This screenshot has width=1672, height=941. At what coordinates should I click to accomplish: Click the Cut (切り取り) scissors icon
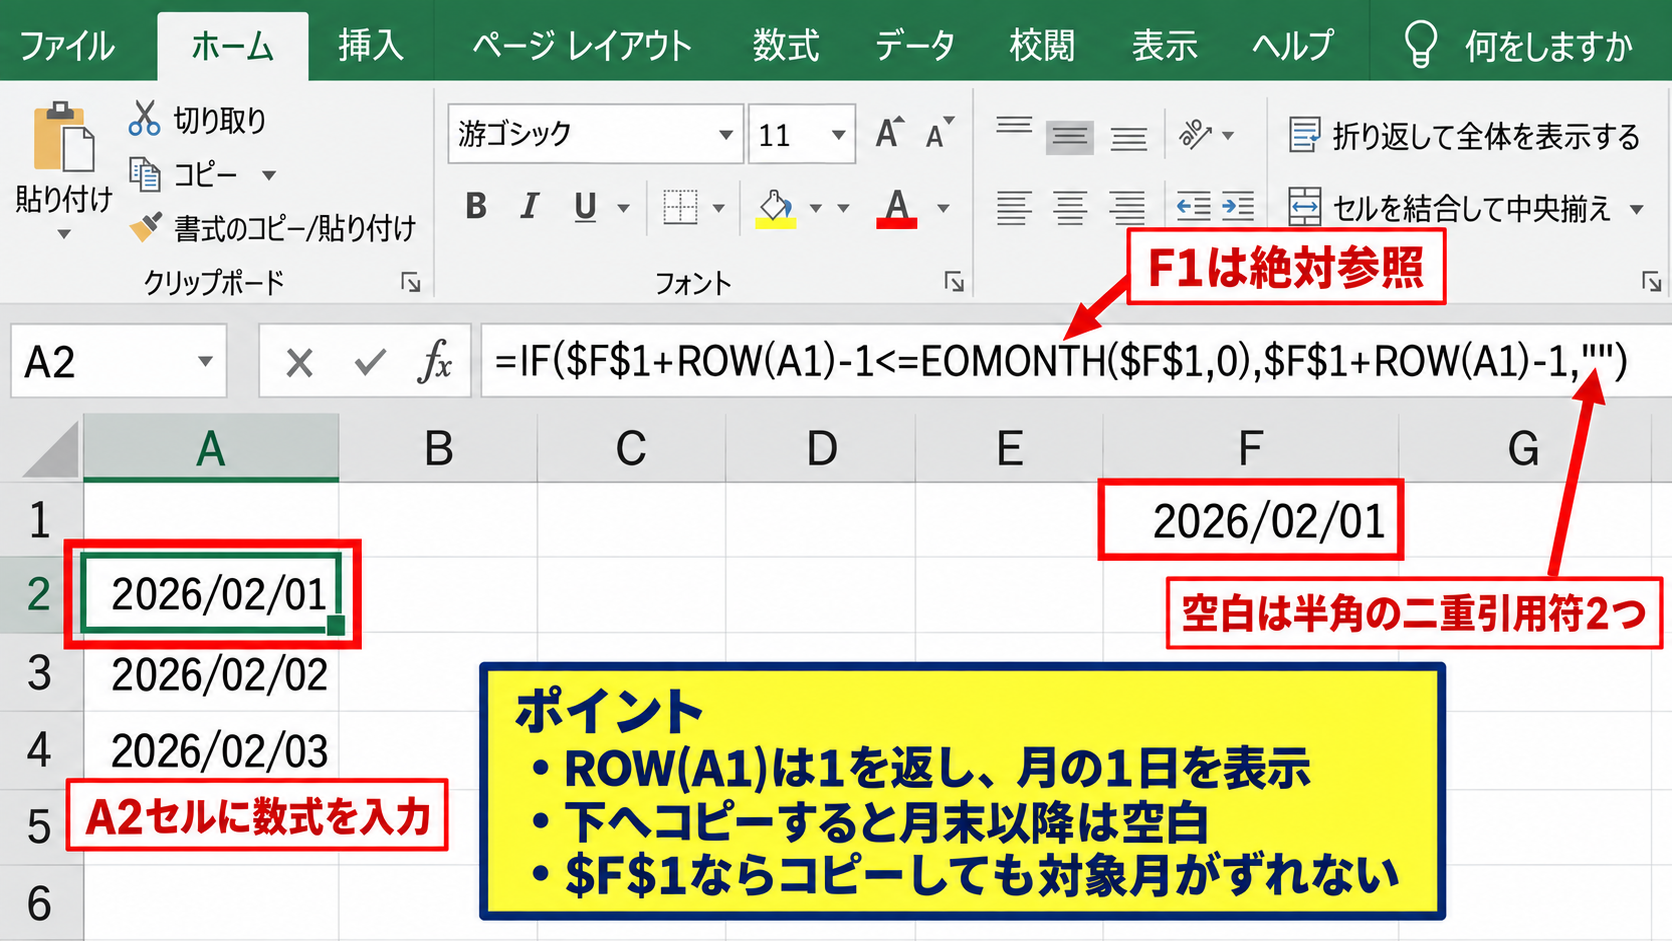[144, 118]
